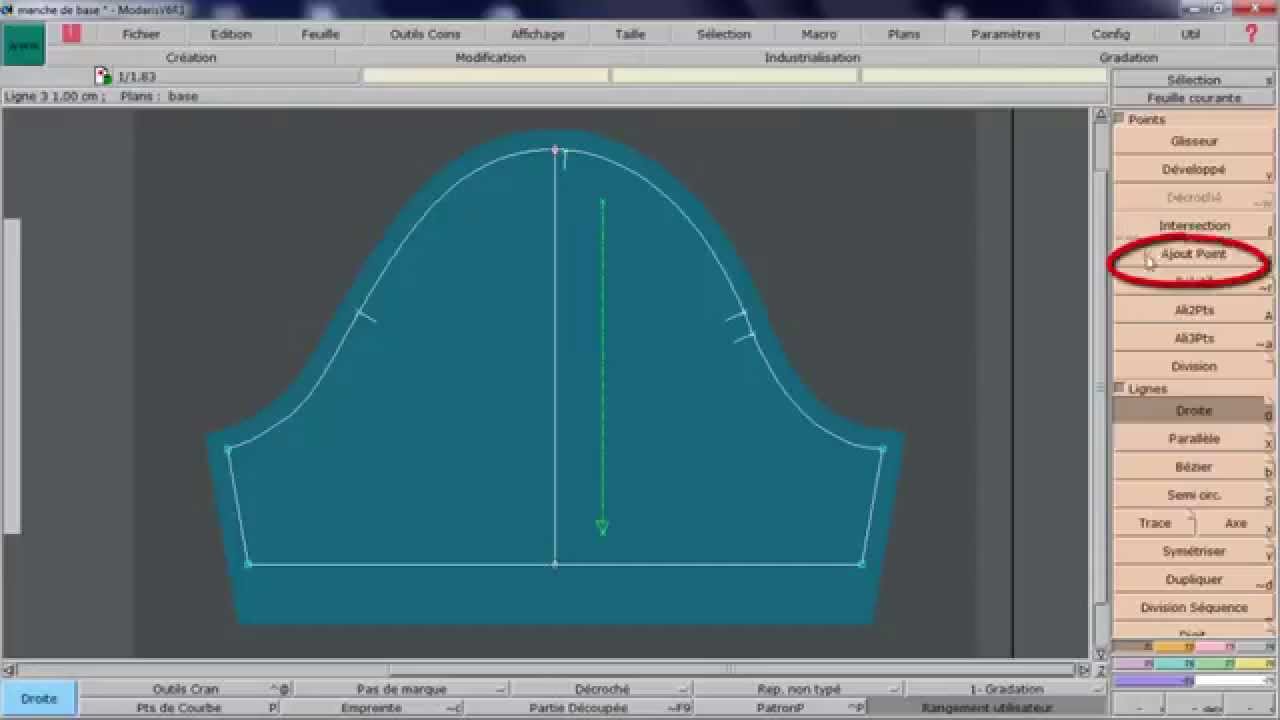The width and height of the screenshot is (1280, 720).
Task: Select the Semi circ. tool
Action: coord(1194,495)
